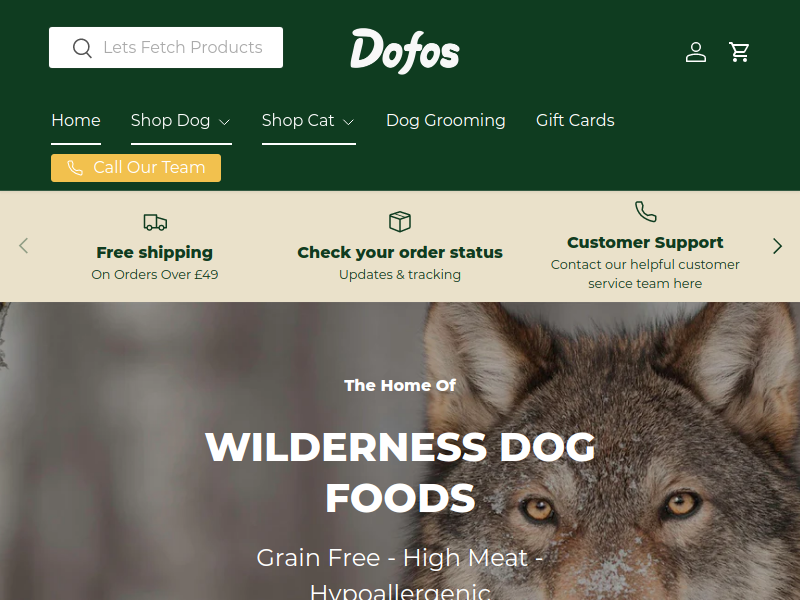Image resolution: width=800 pixels, height=600 pixels.
Task: Click the Call Our Team button
Action: pos(136,168)
